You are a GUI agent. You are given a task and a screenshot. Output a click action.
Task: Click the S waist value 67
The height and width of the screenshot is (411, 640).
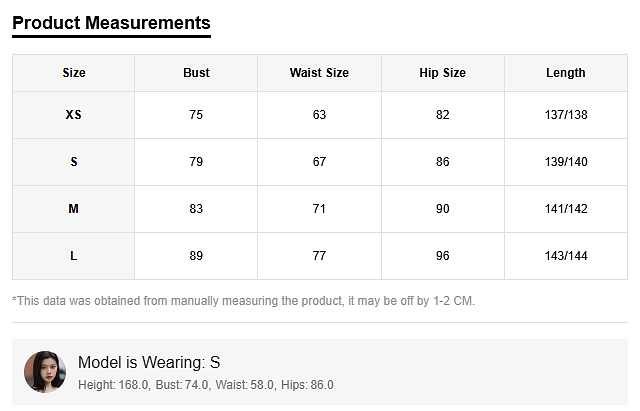click(319, 162)
